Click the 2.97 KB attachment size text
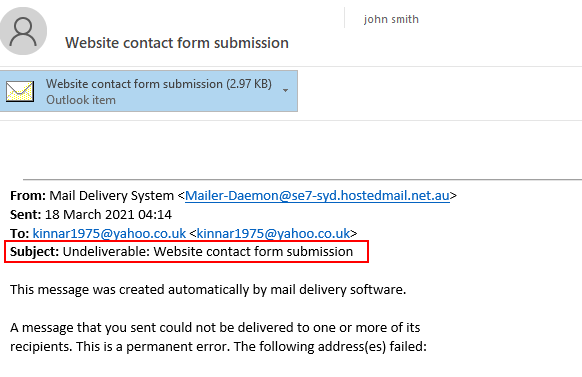The height and width of the screenshot is (377, 582). [249, 84]
